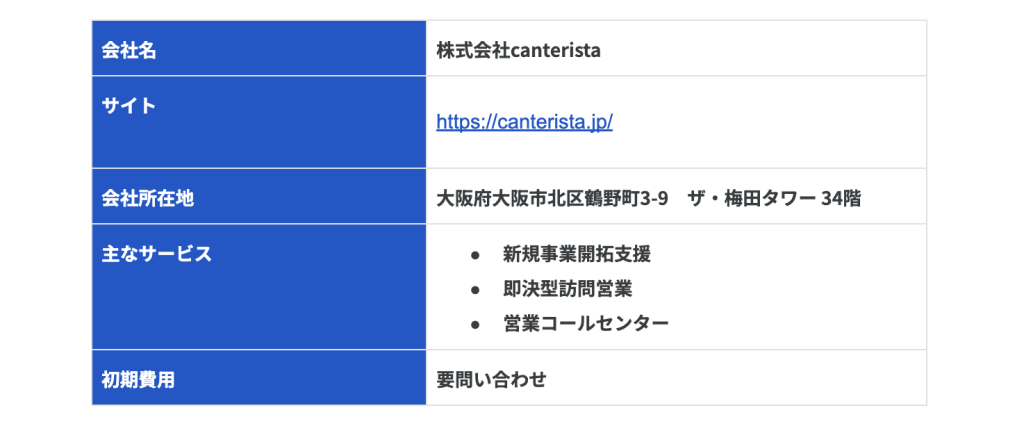Screen dimensions: 1024x424
Task: Click the bullet before 新規事業開拓支援
Action: [x=475, y=254]
